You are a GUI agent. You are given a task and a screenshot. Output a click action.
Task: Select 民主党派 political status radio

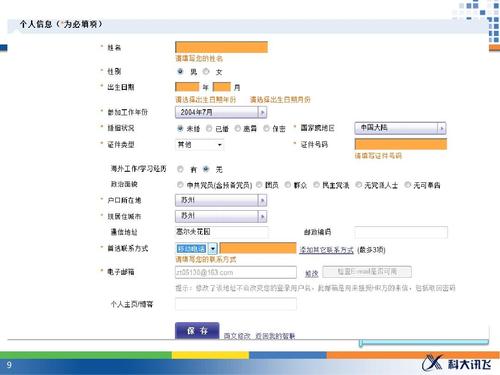316,185
